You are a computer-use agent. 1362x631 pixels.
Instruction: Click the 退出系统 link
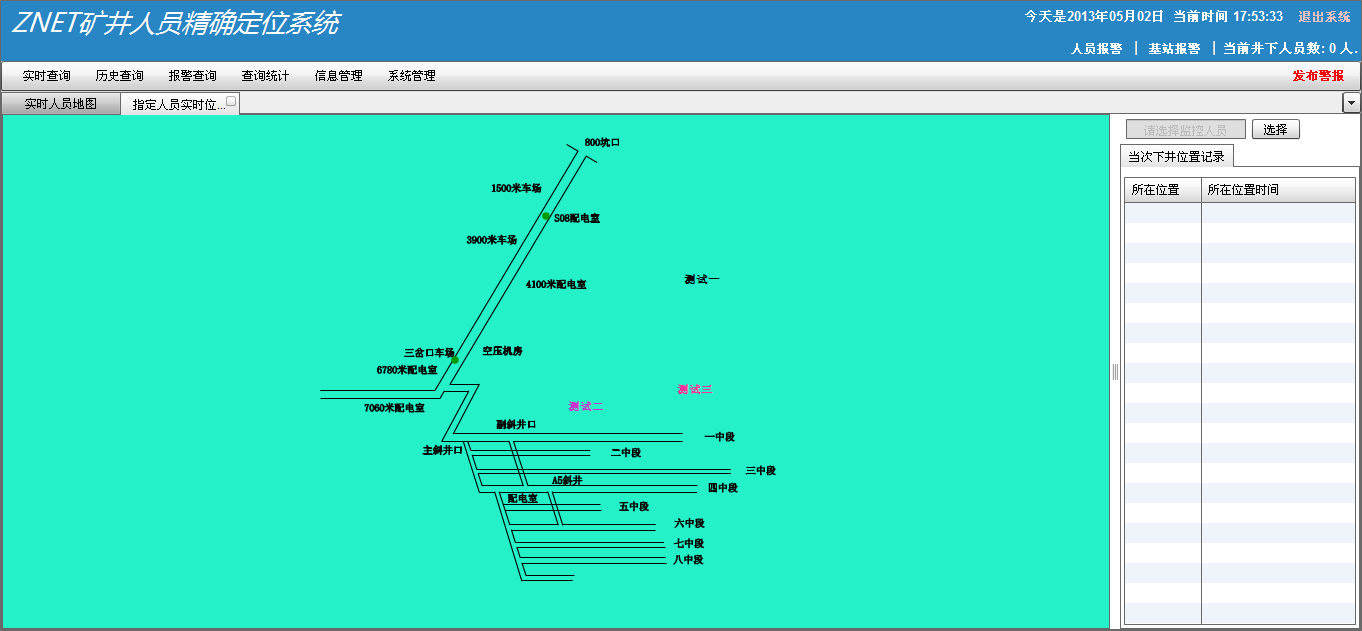pyautogui.click(x=1324, y=17)
